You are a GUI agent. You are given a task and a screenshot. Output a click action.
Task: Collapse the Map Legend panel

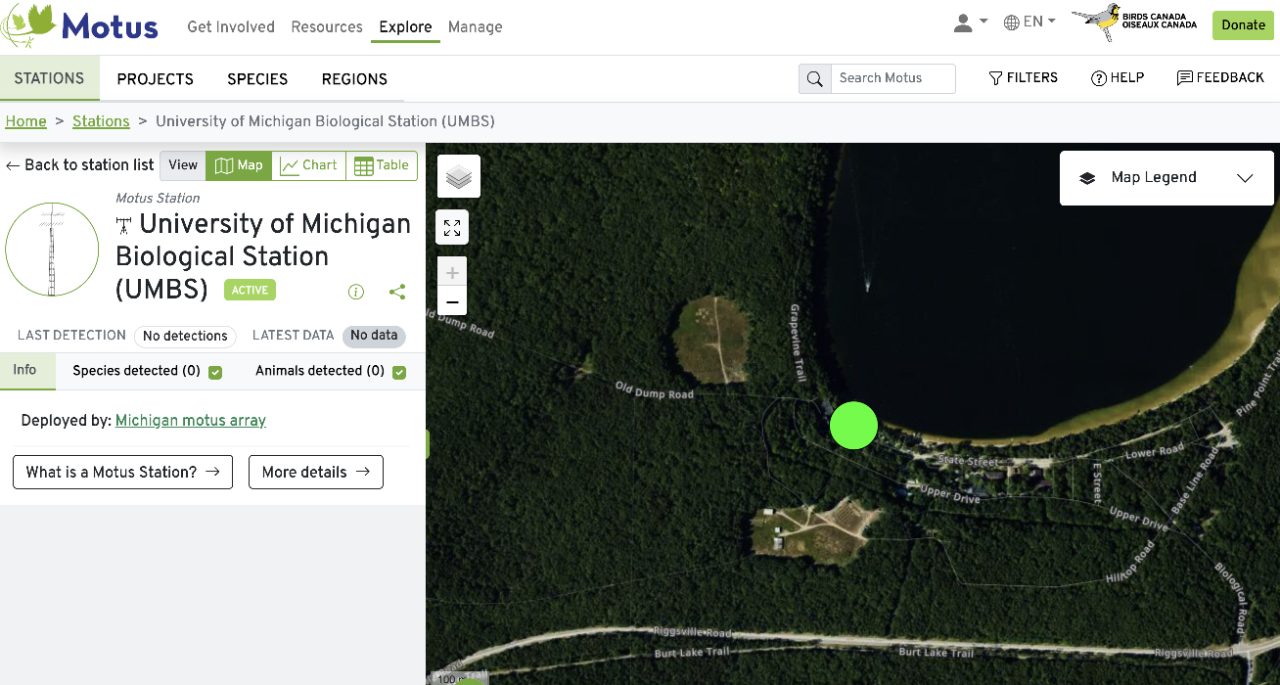[1245, 177]
